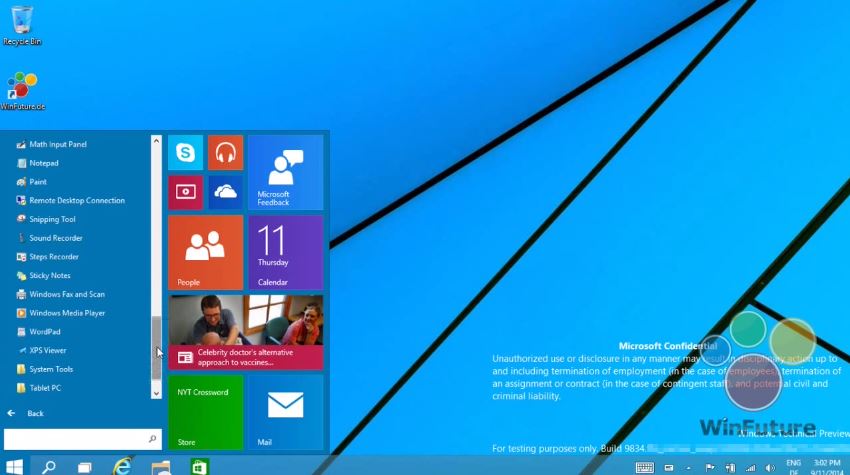Open Sticky Notes

pos(43,275)
